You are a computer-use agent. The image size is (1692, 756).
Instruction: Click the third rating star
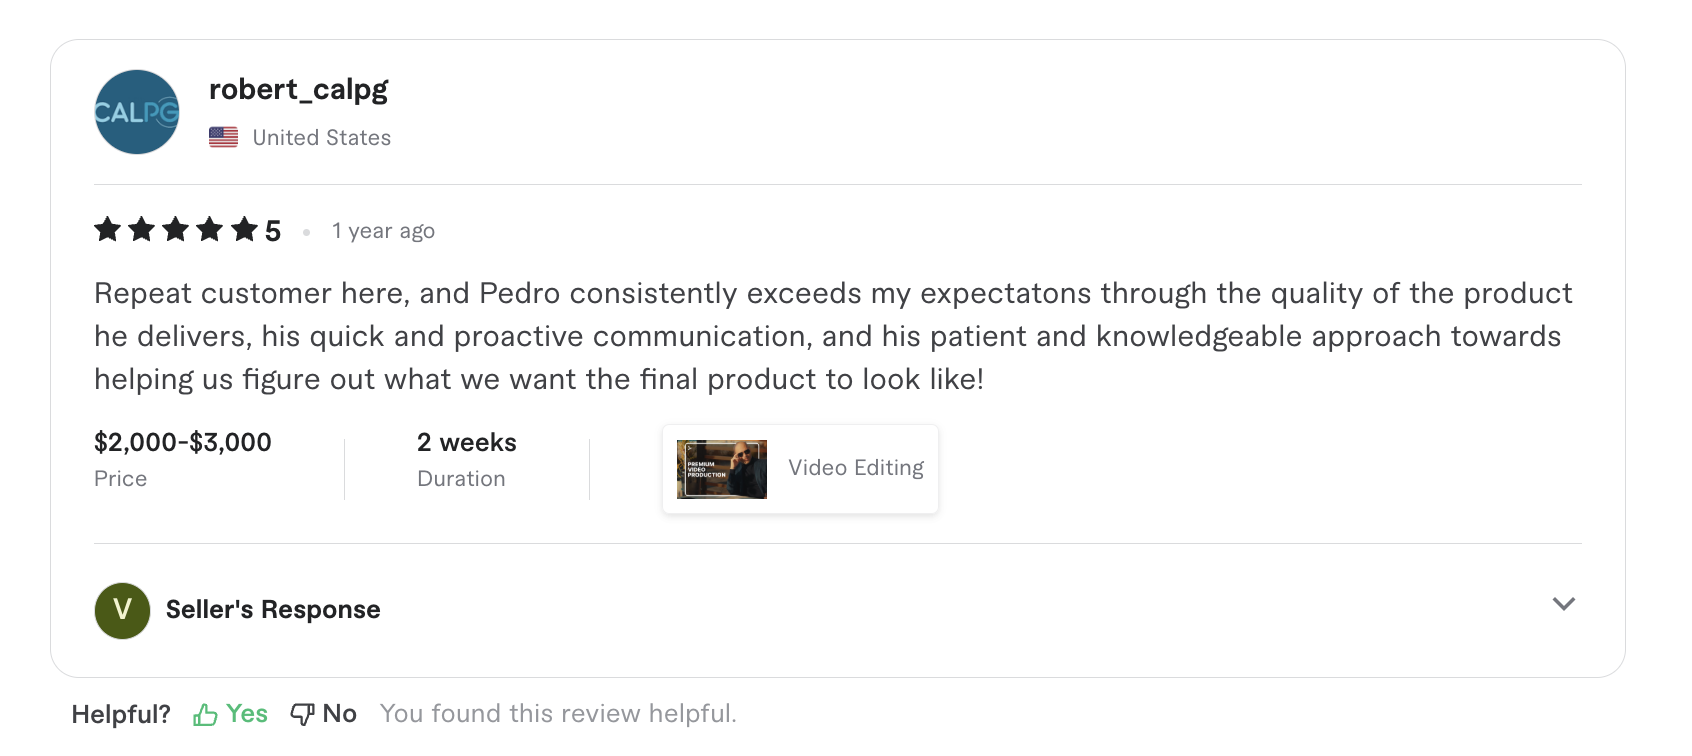click(176, 230)
